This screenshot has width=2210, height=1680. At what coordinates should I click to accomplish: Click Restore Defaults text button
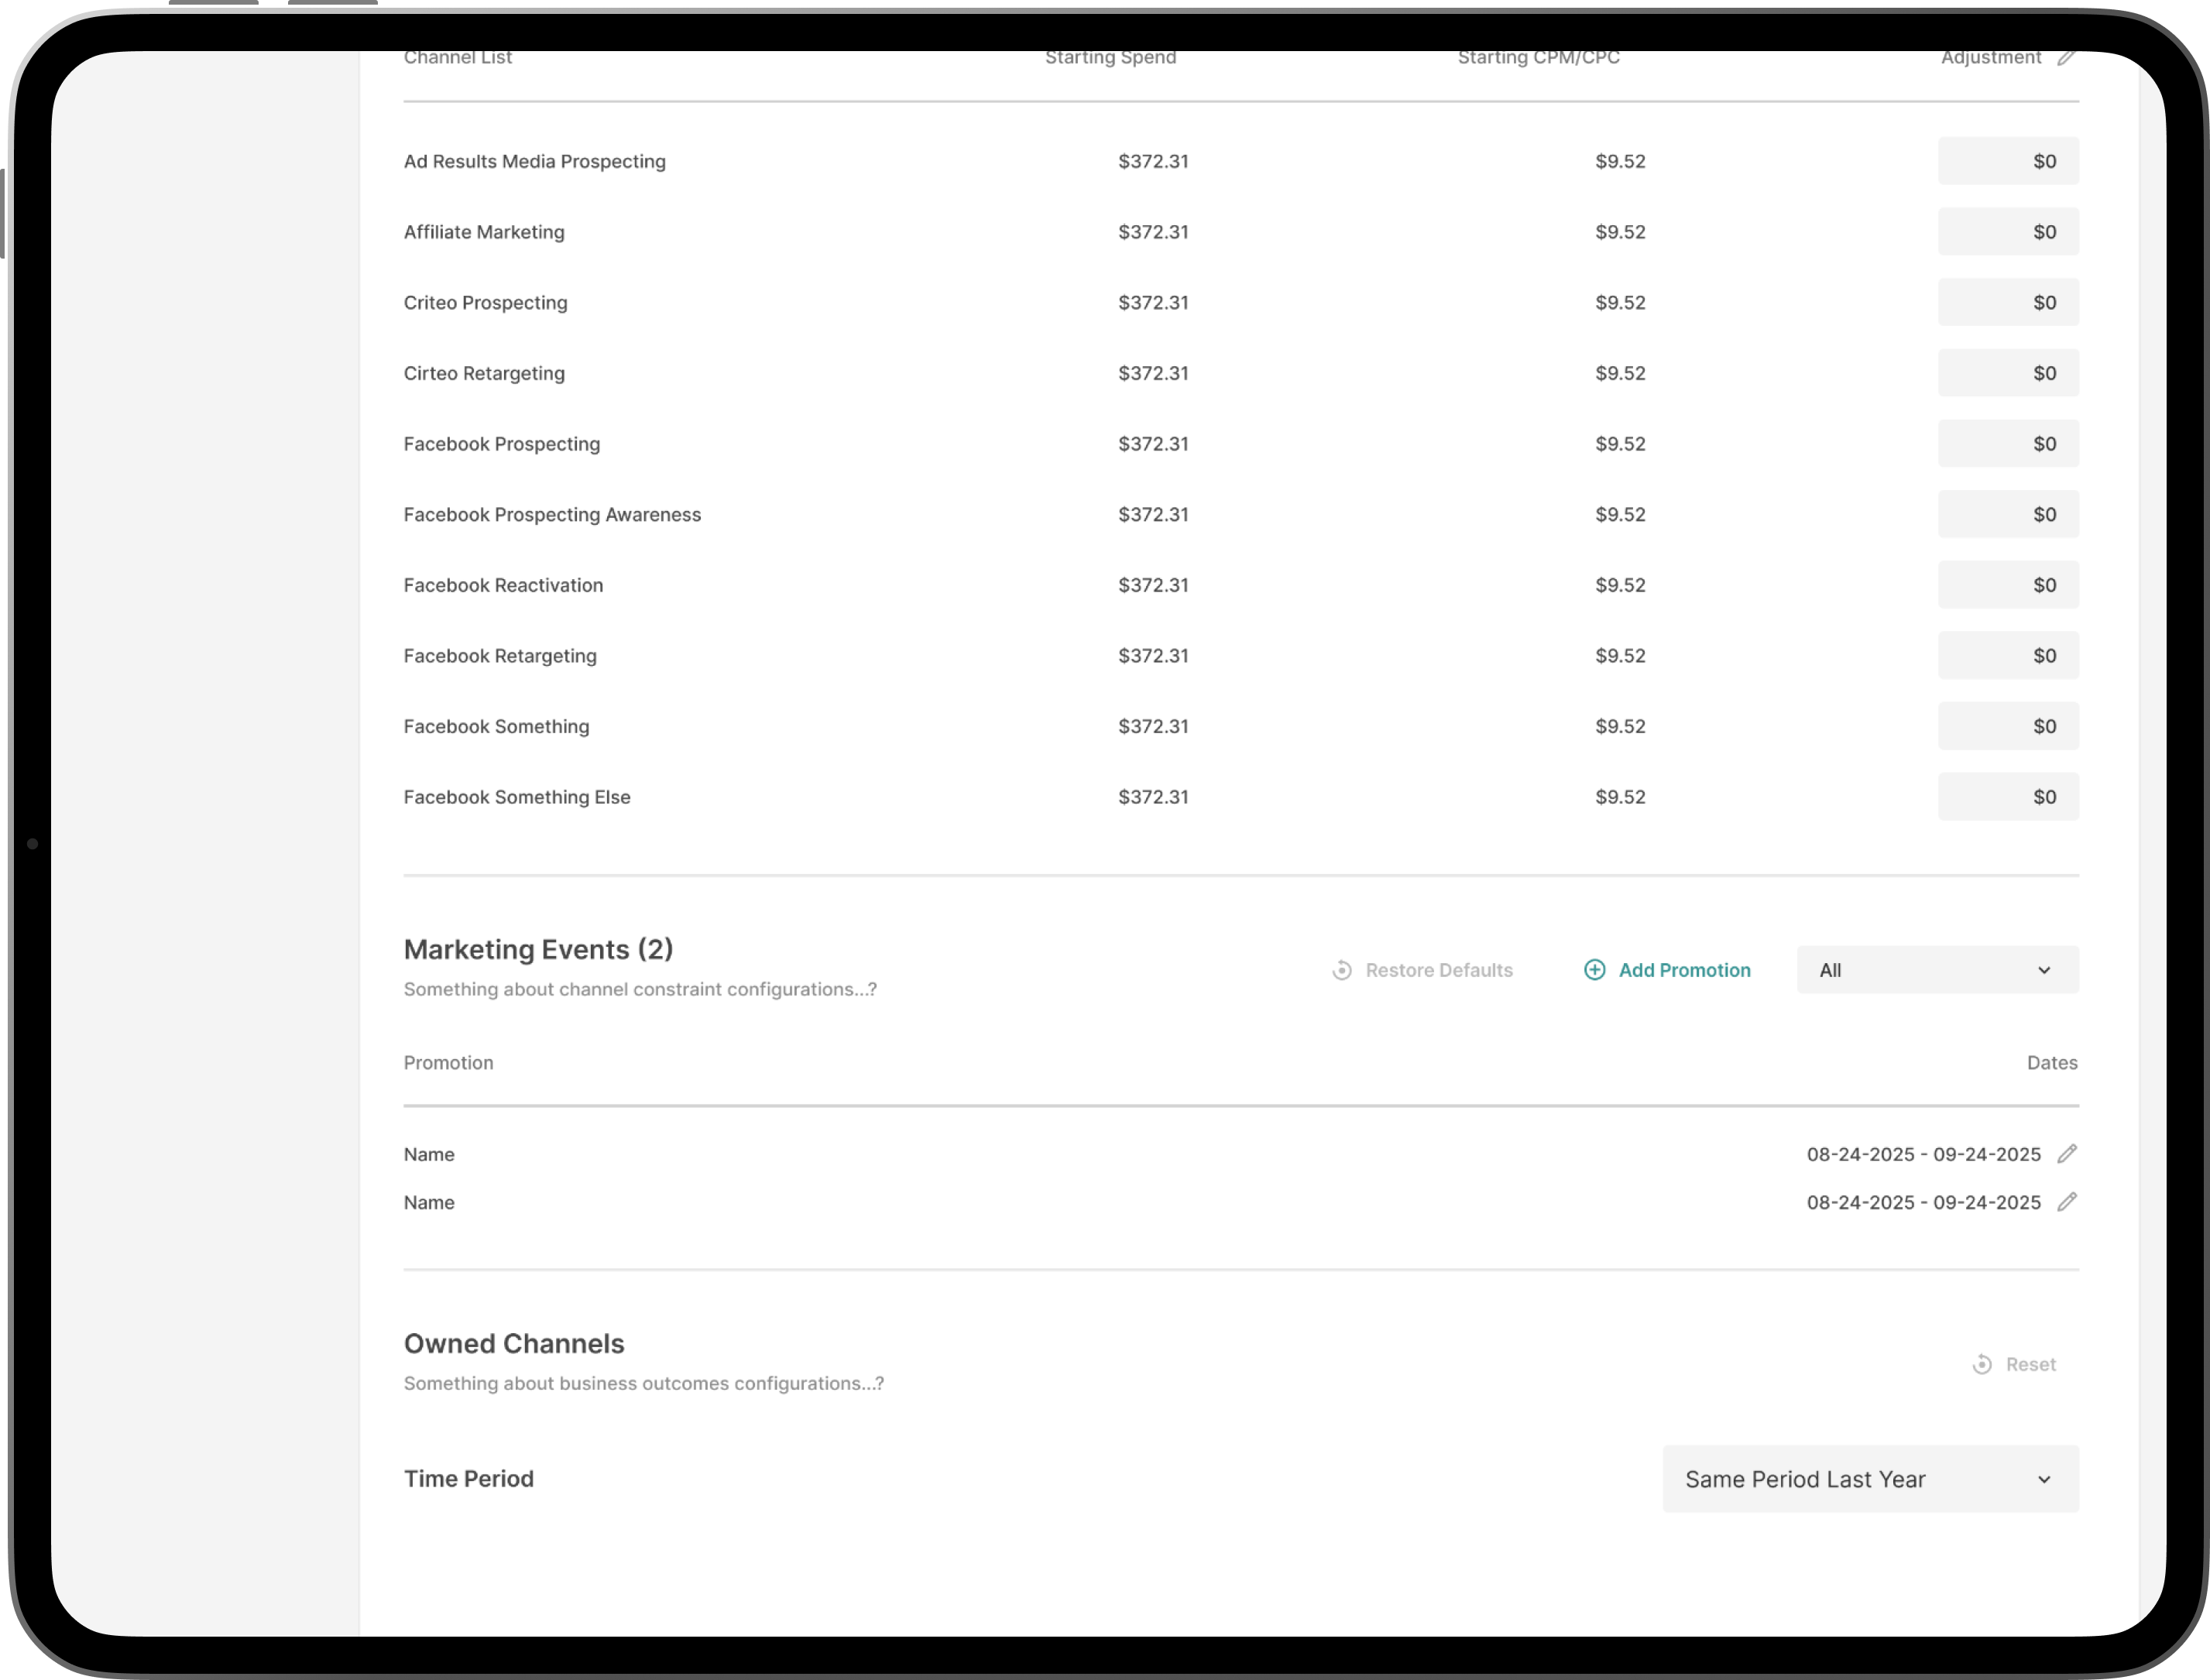click(x=1438, y=970)
